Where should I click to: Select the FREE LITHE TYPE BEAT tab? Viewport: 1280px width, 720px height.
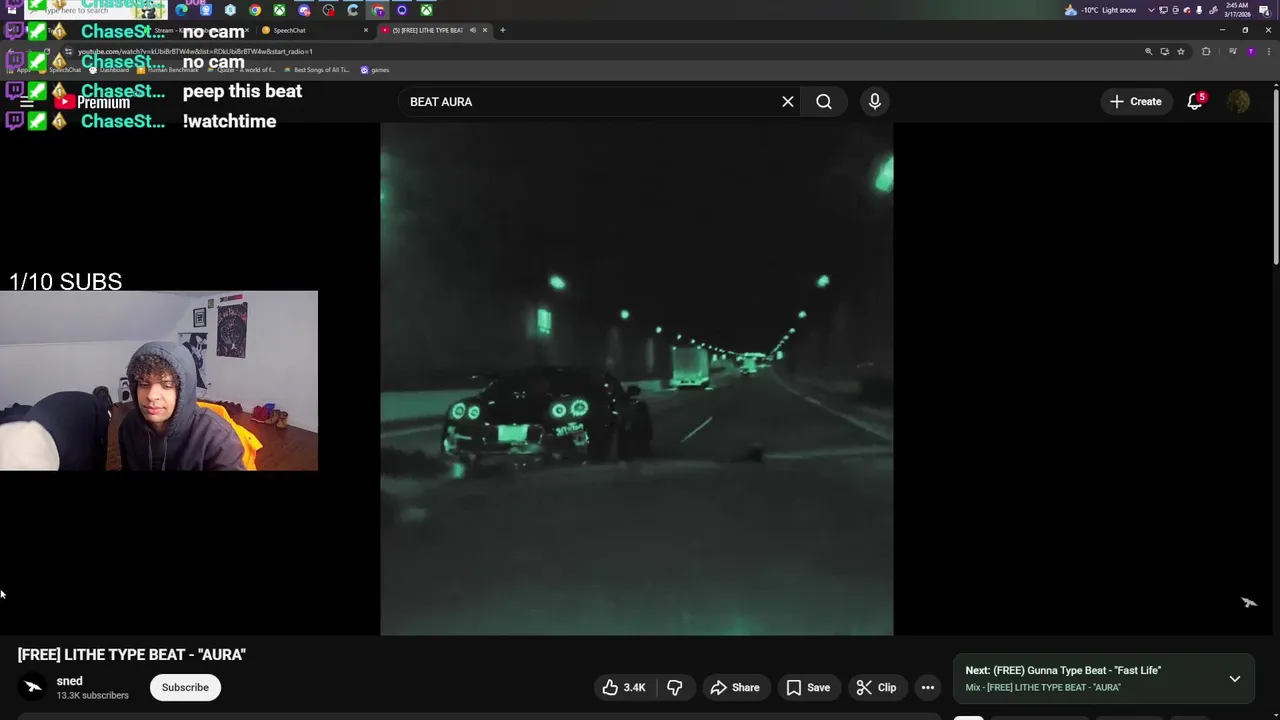click(x=428, y=30)
